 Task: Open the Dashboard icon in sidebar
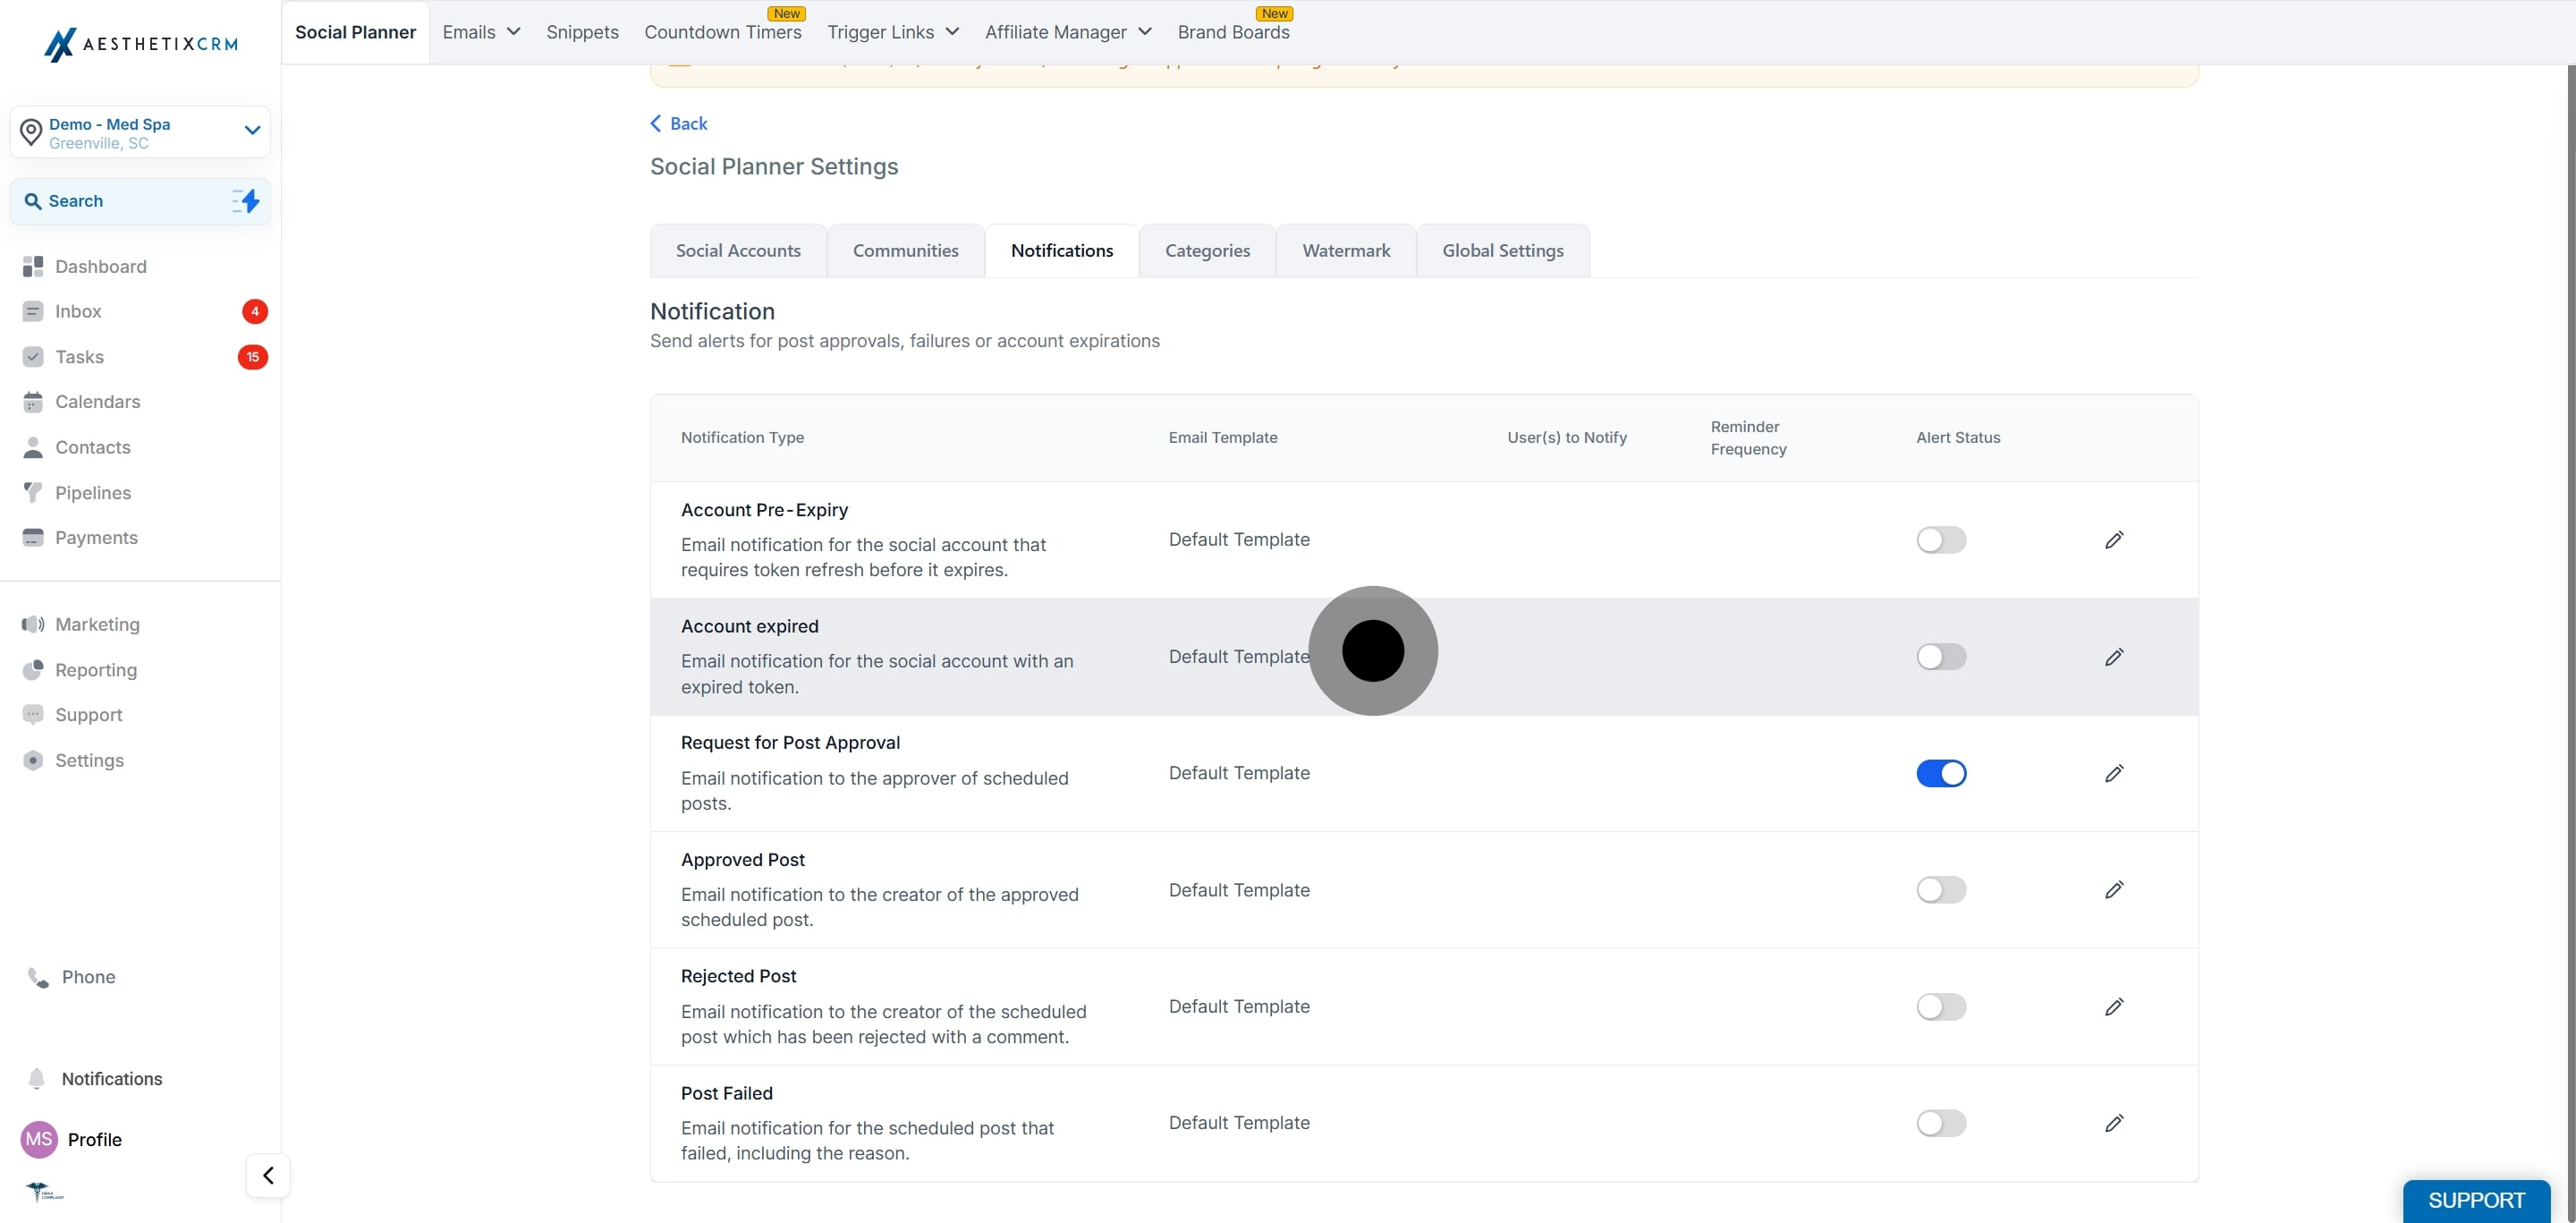[33, 266]
